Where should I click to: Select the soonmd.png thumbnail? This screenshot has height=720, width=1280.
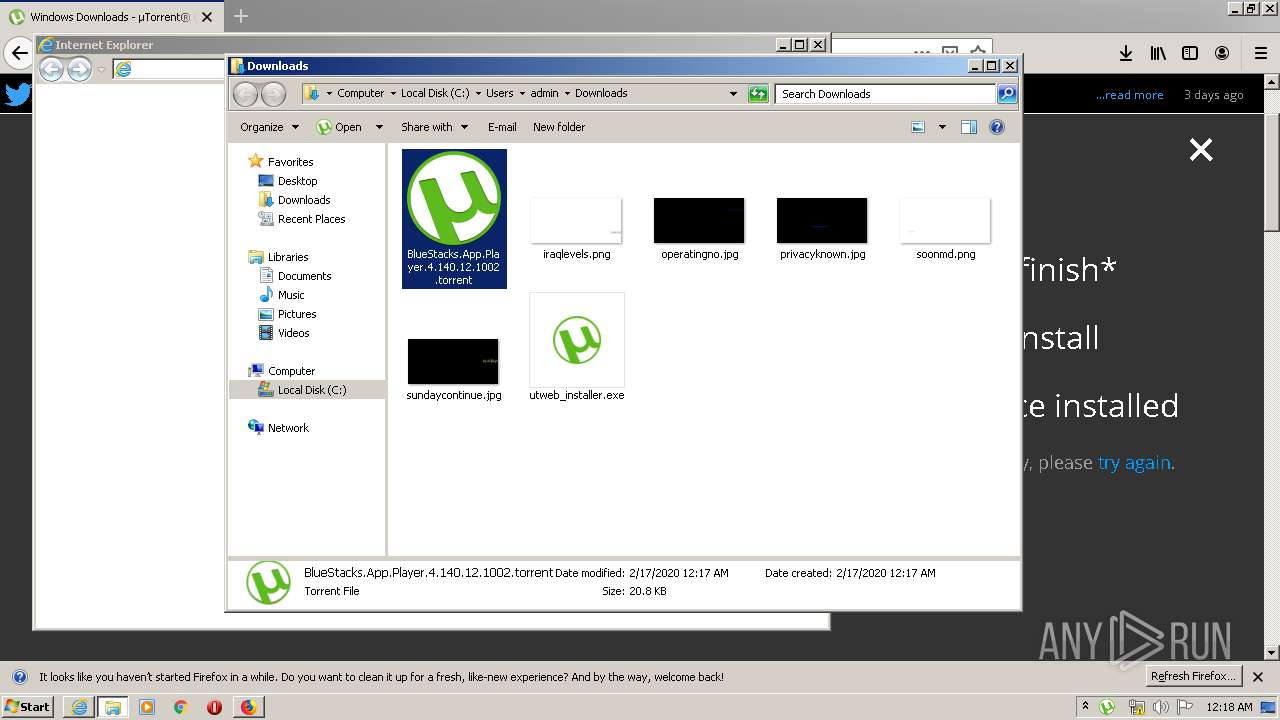pos(945,220)
